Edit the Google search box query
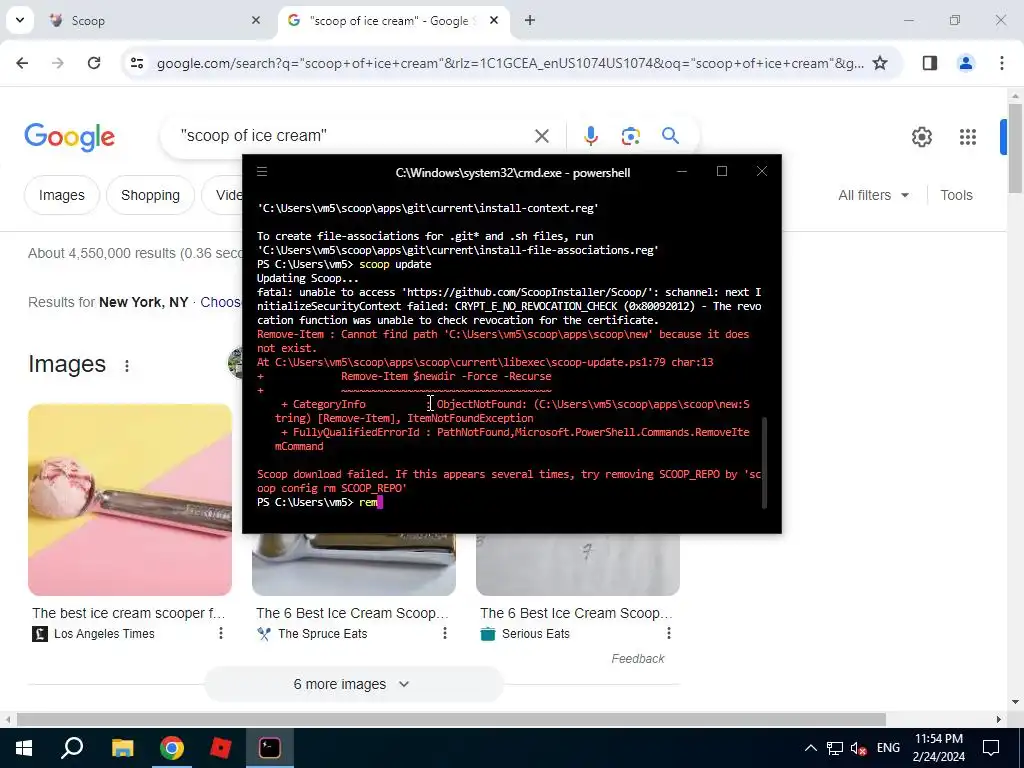 tap(353, 136)
